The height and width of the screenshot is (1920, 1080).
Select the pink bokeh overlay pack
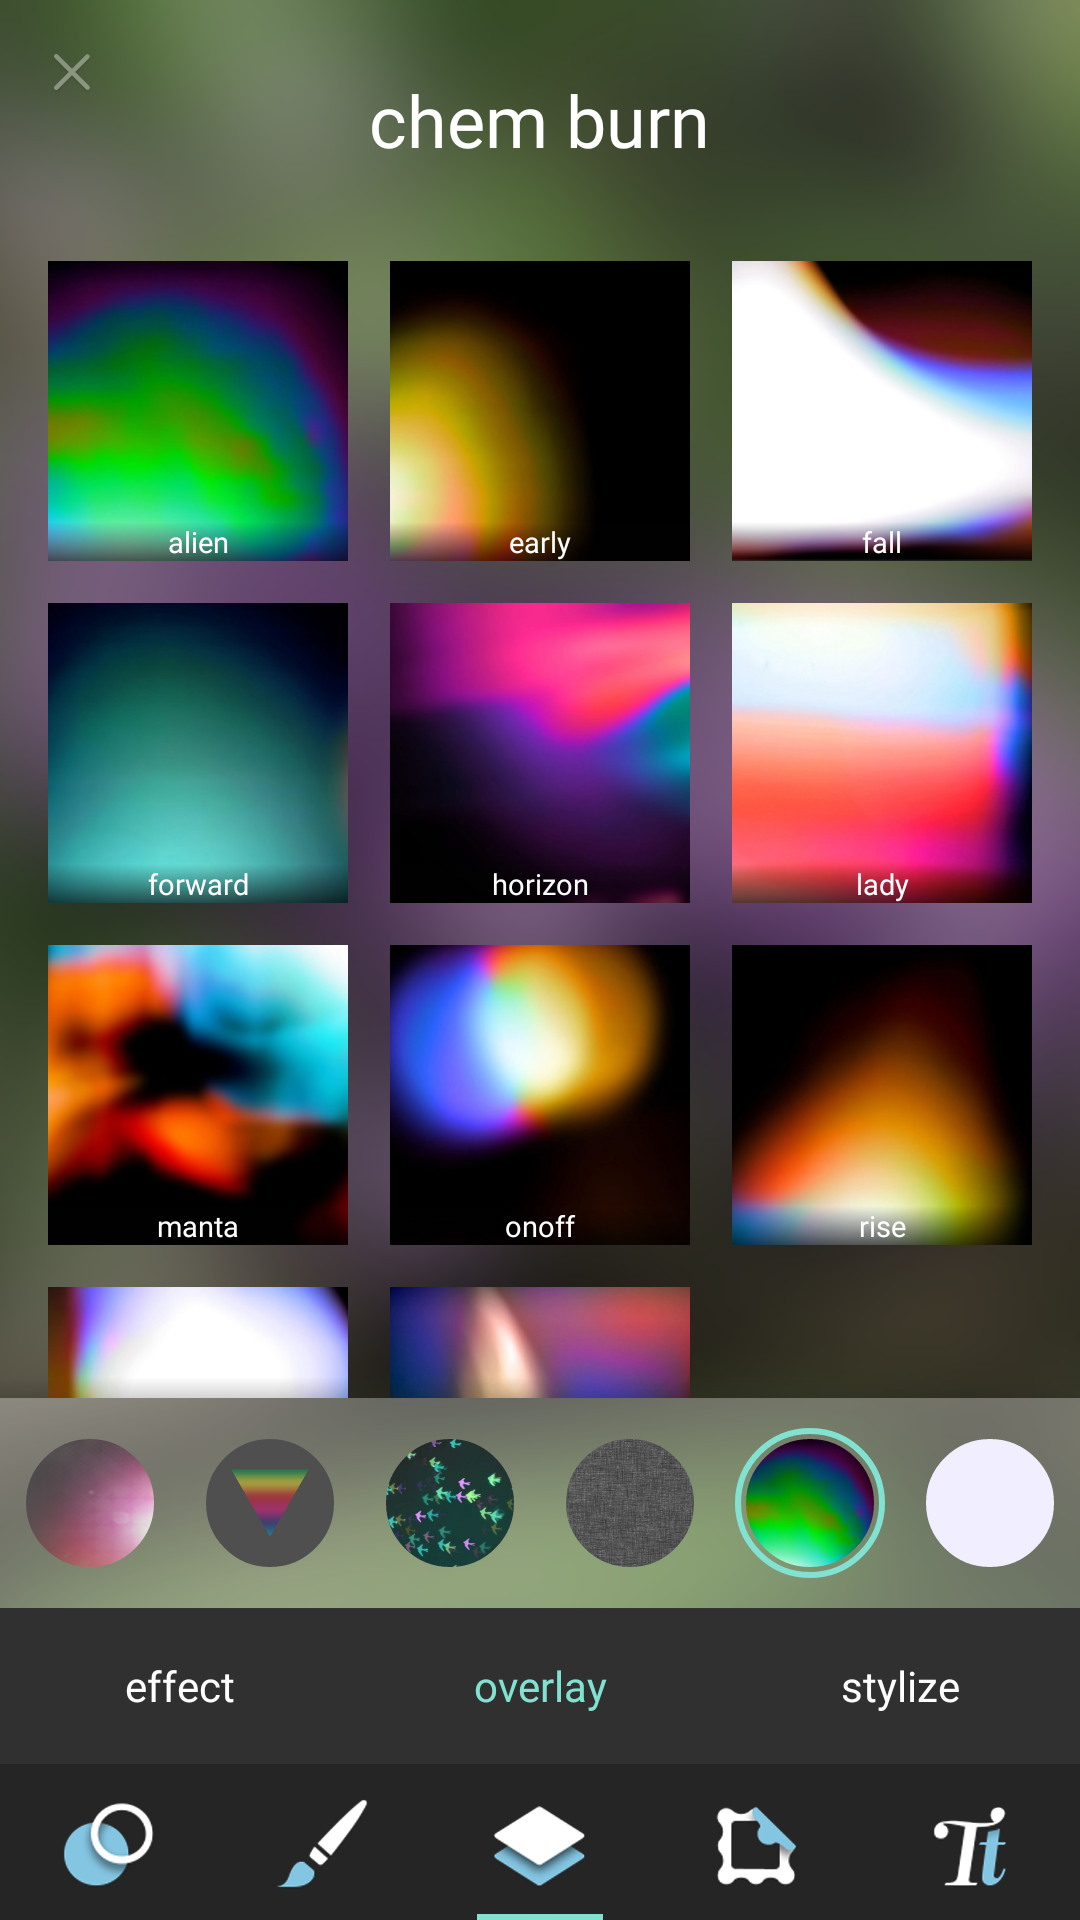click(90, 1502)
